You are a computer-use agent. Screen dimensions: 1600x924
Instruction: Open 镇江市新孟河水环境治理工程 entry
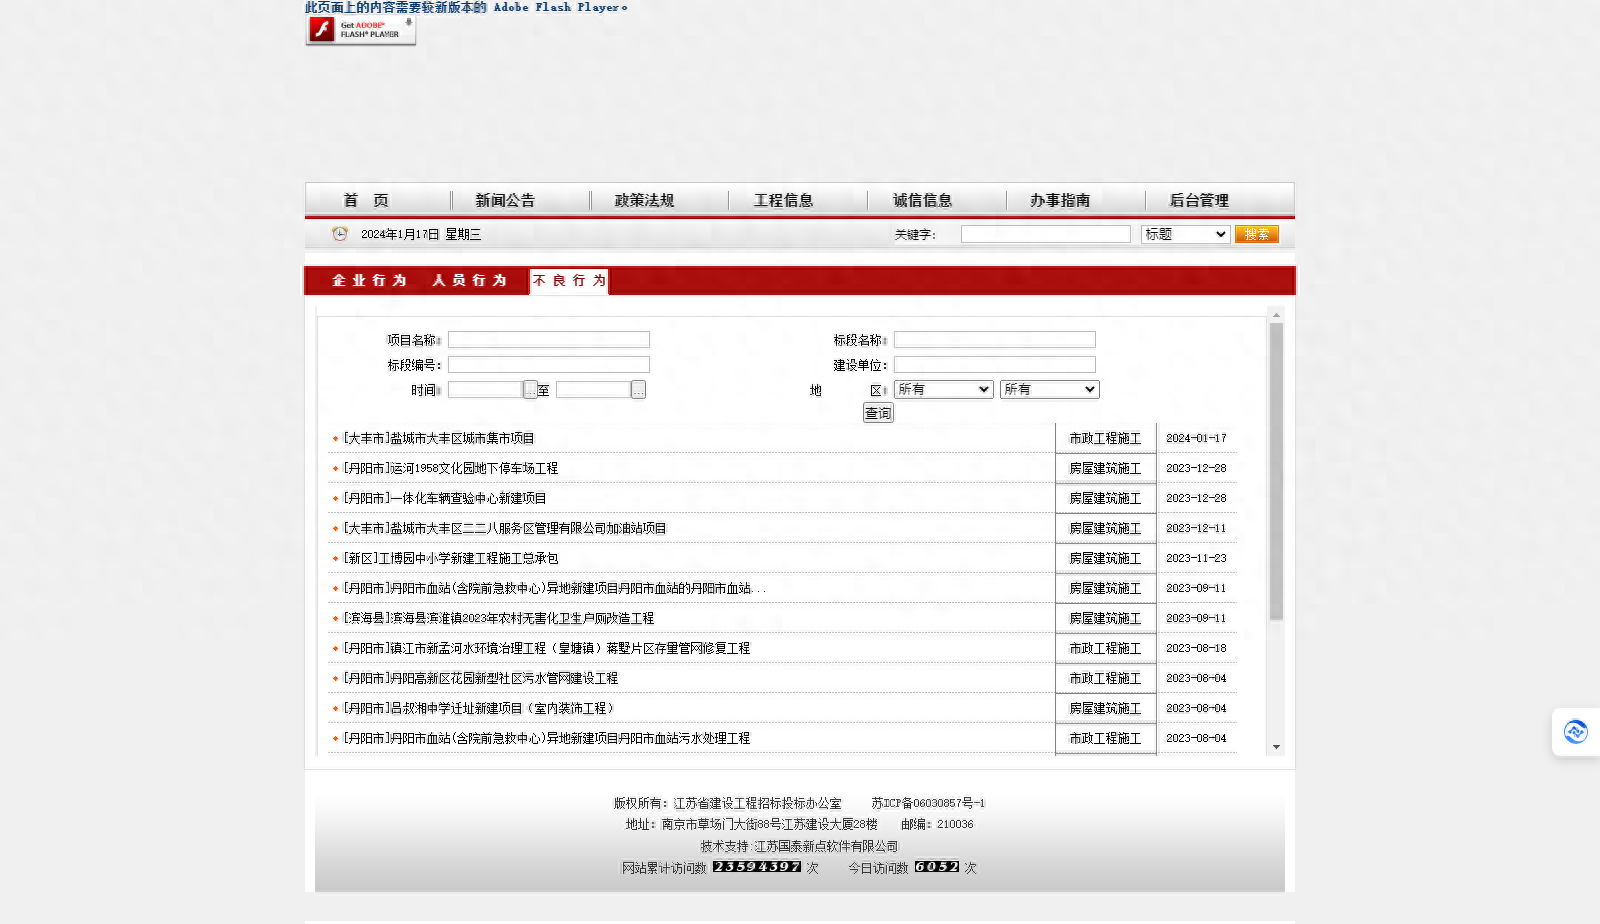(547, 648)
